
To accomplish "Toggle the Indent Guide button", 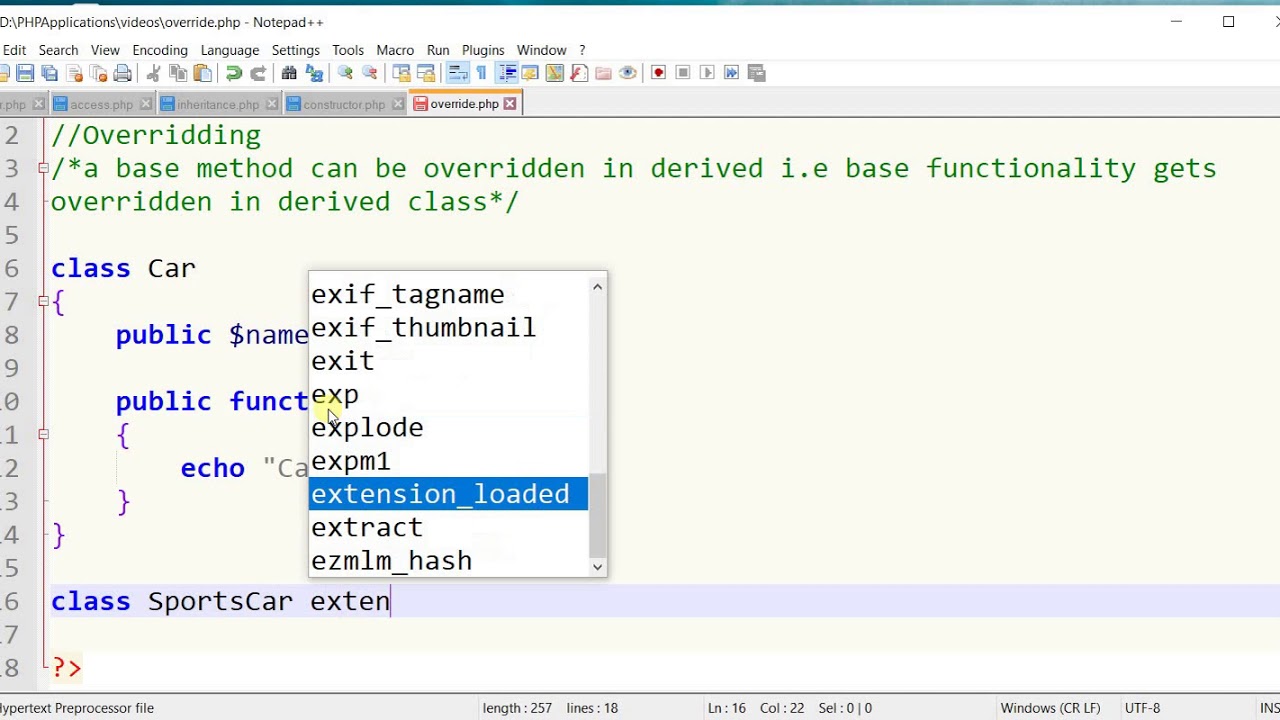I will (507, 73).
